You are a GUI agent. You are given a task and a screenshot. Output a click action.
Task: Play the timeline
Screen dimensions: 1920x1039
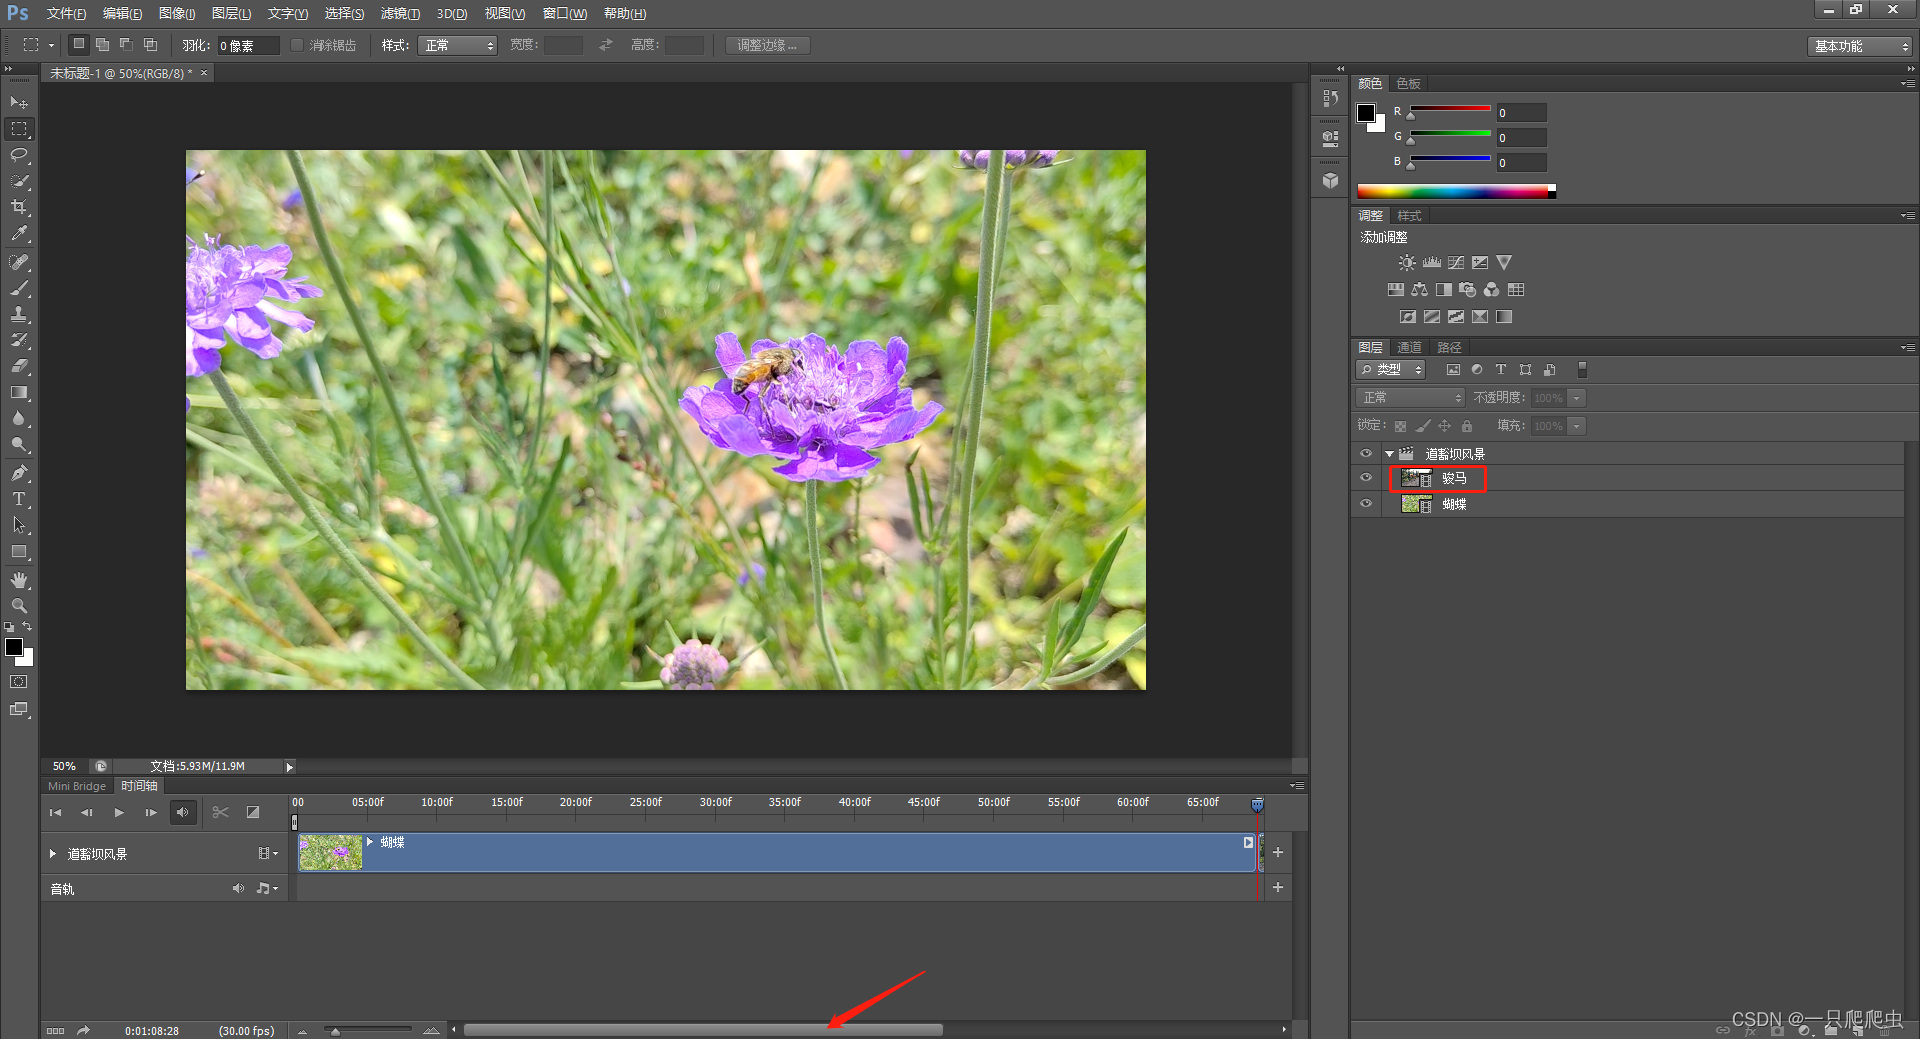119,812
